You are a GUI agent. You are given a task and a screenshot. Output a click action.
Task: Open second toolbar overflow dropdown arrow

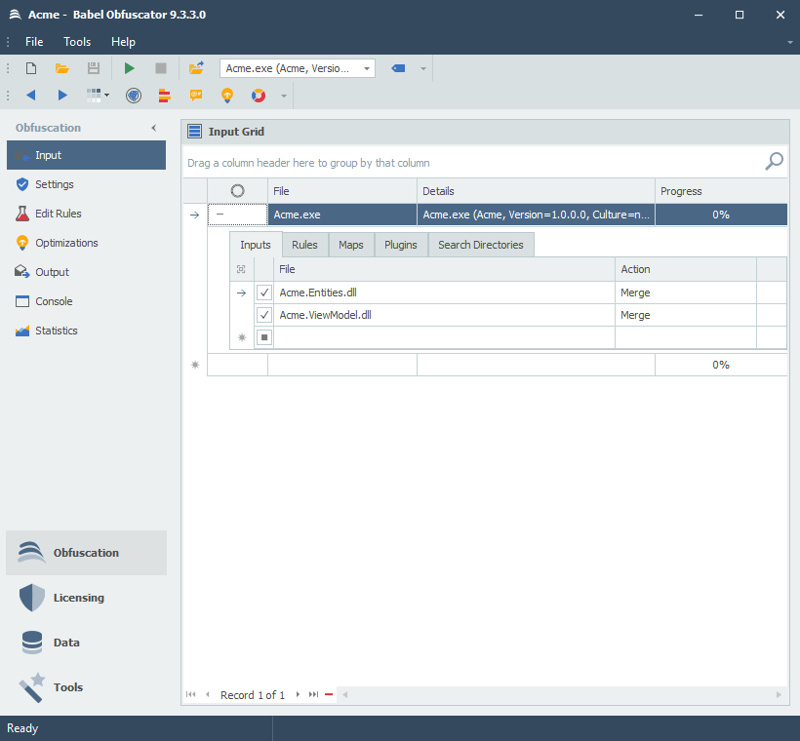click(284, 96)
